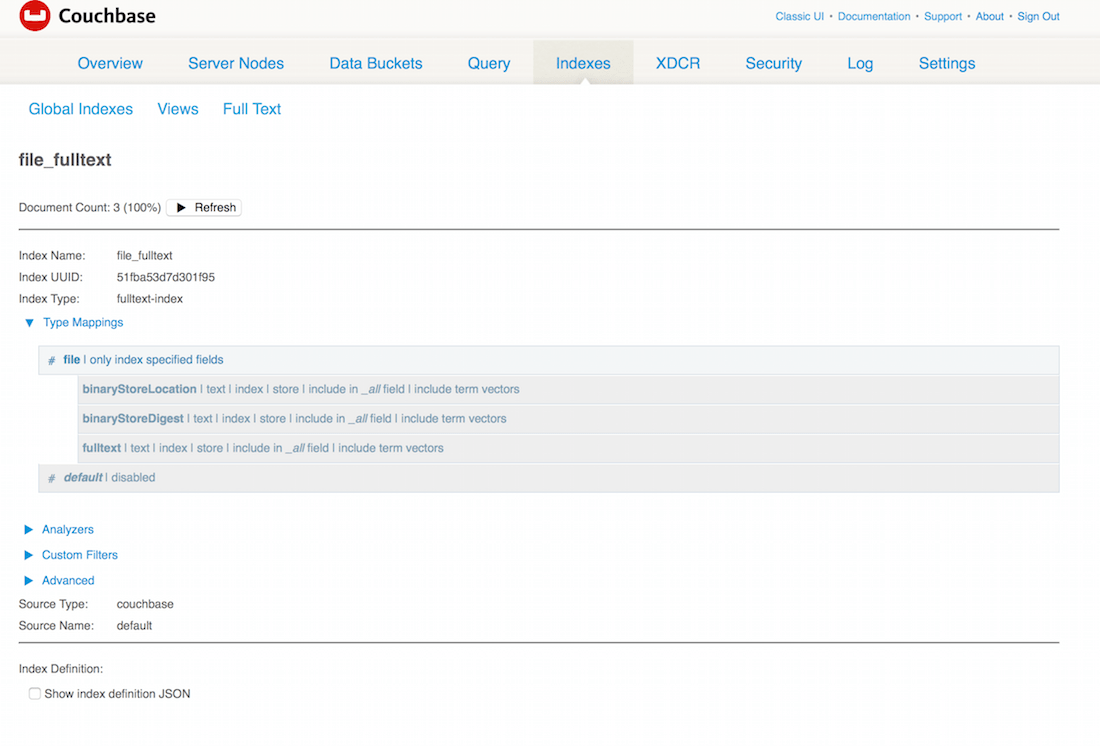This screenshot has width=1100, height=746.
Task: Enable the Show index definition JSON checkbox
Action: (34, 693)
